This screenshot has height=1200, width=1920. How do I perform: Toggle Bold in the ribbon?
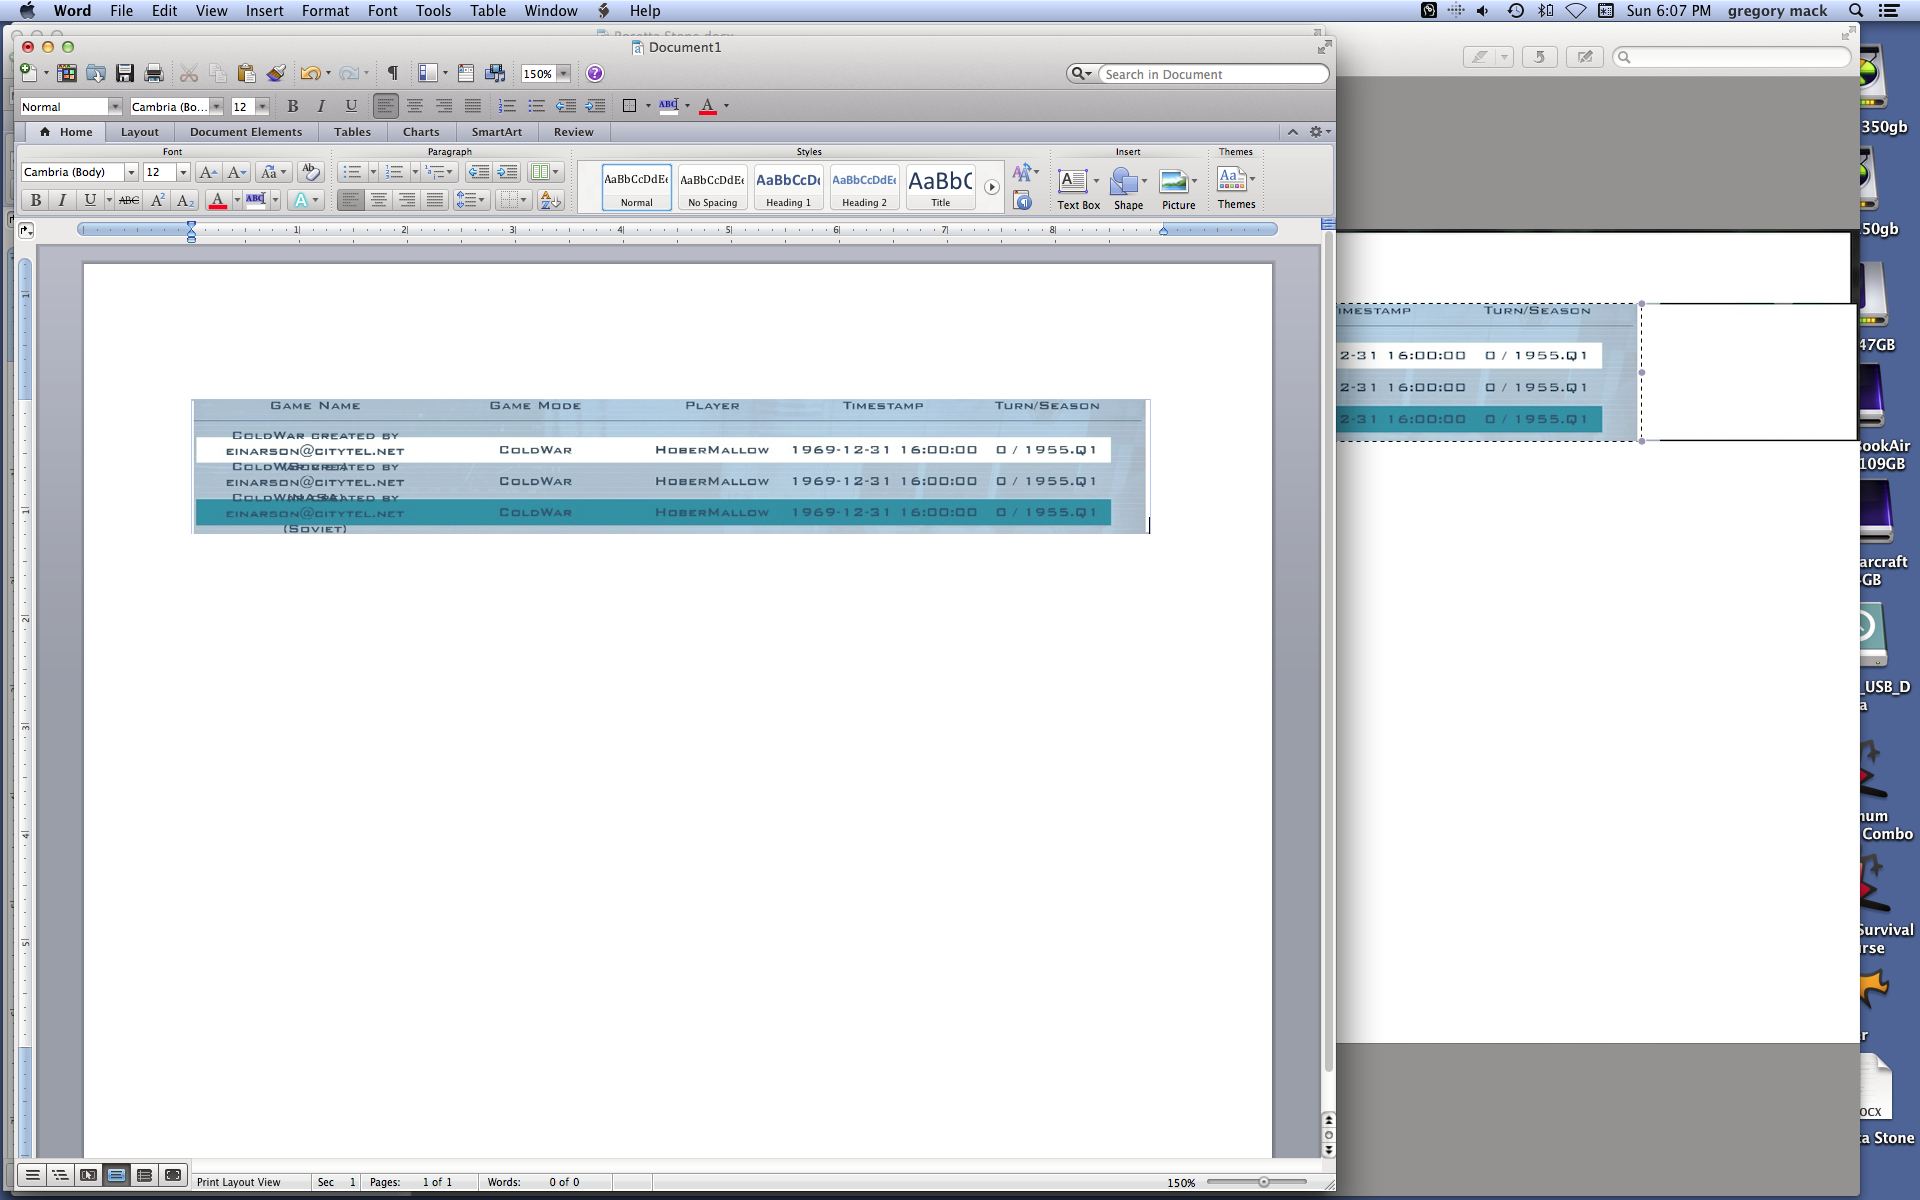tap(36, 200)
